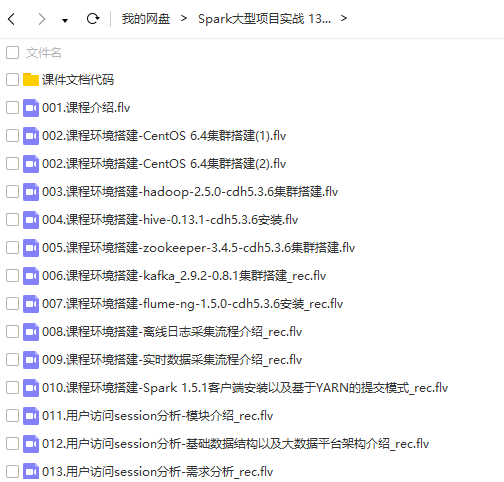
Task: Select checkbox for 010 Spark 1.5.1客户端安装 file
Action: click(x=12, y=388)
